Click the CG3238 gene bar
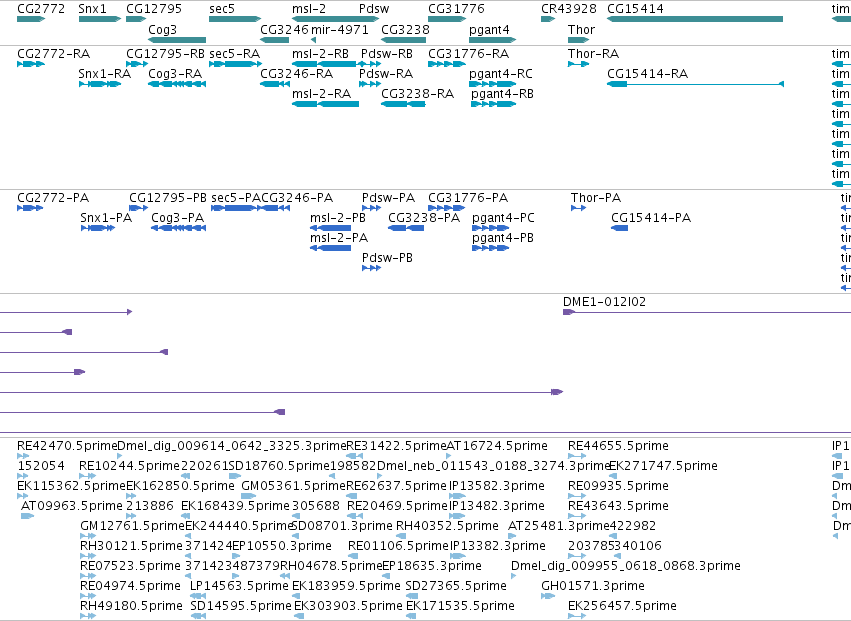 403,40
